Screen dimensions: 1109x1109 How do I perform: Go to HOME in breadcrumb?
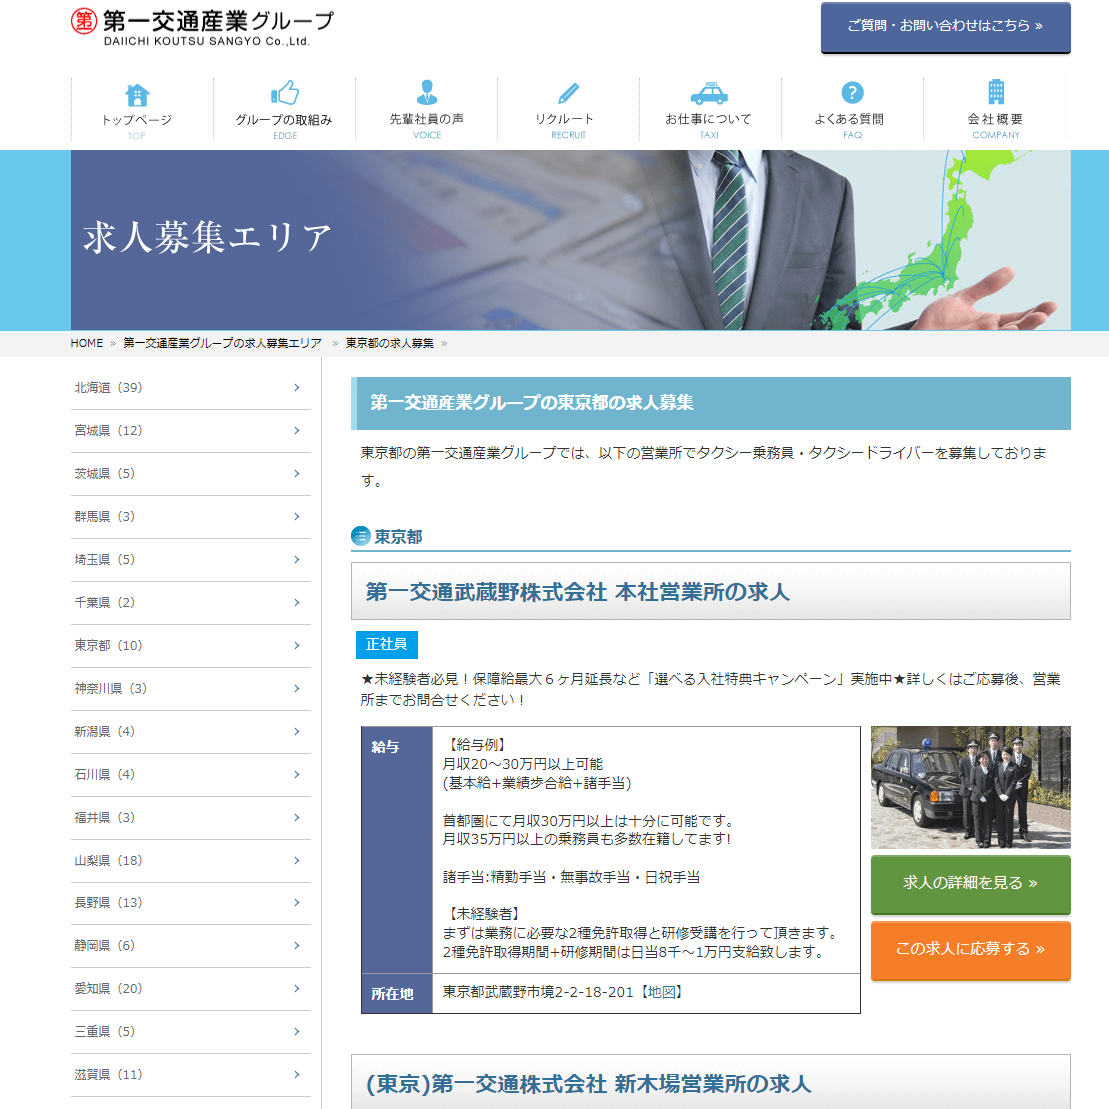87,343
